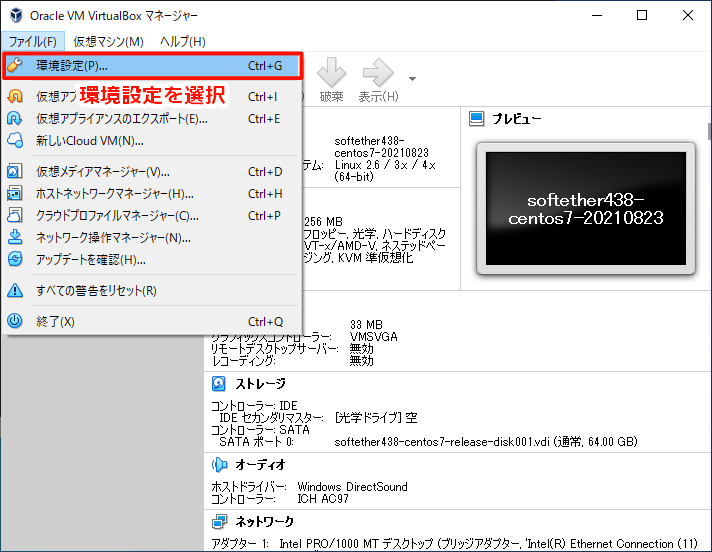This screenshot has height=552, width=712.
Task: Open 仮想メディアマネージャー(V)...
Action: coord(152,172)
